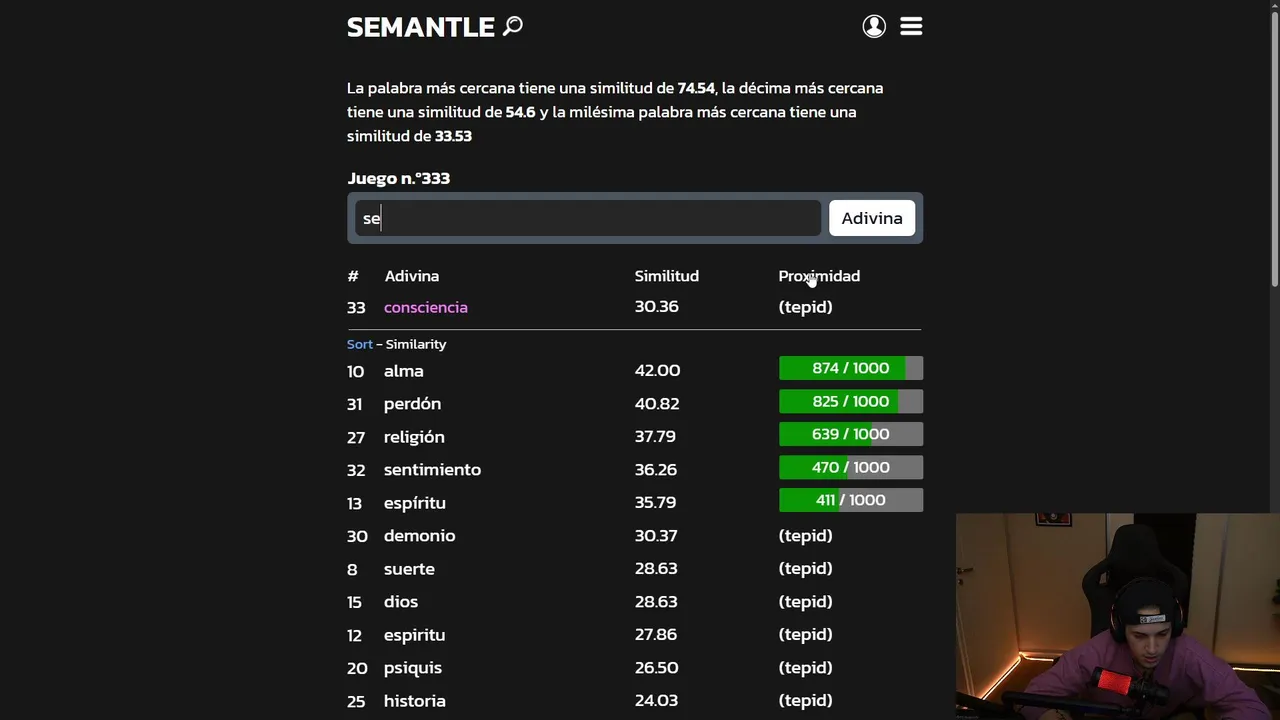Click the Adivina button
This screenshot has width=1280, height=720.
click(x=871, y=218)
